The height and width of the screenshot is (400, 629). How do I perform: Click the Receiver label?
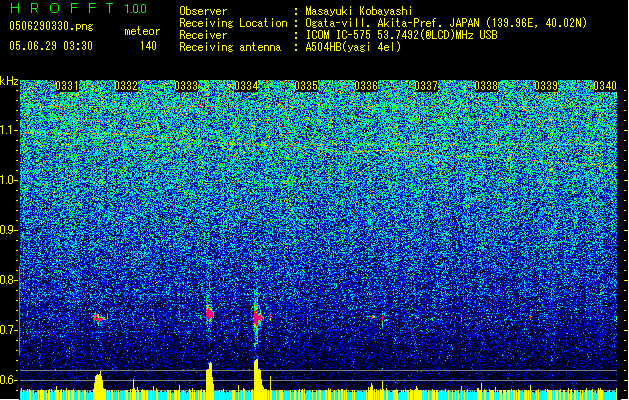click(x=203, y=35)
